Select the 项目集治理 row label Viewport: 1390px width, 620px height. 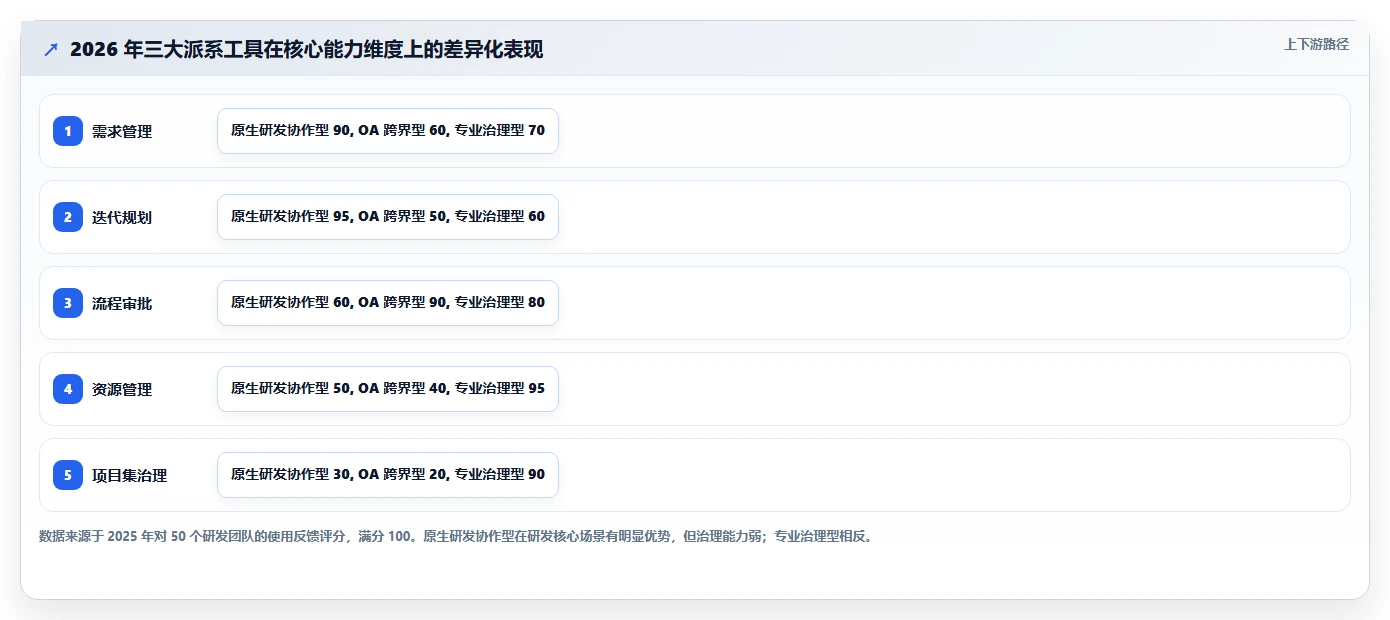pos(129,475)
